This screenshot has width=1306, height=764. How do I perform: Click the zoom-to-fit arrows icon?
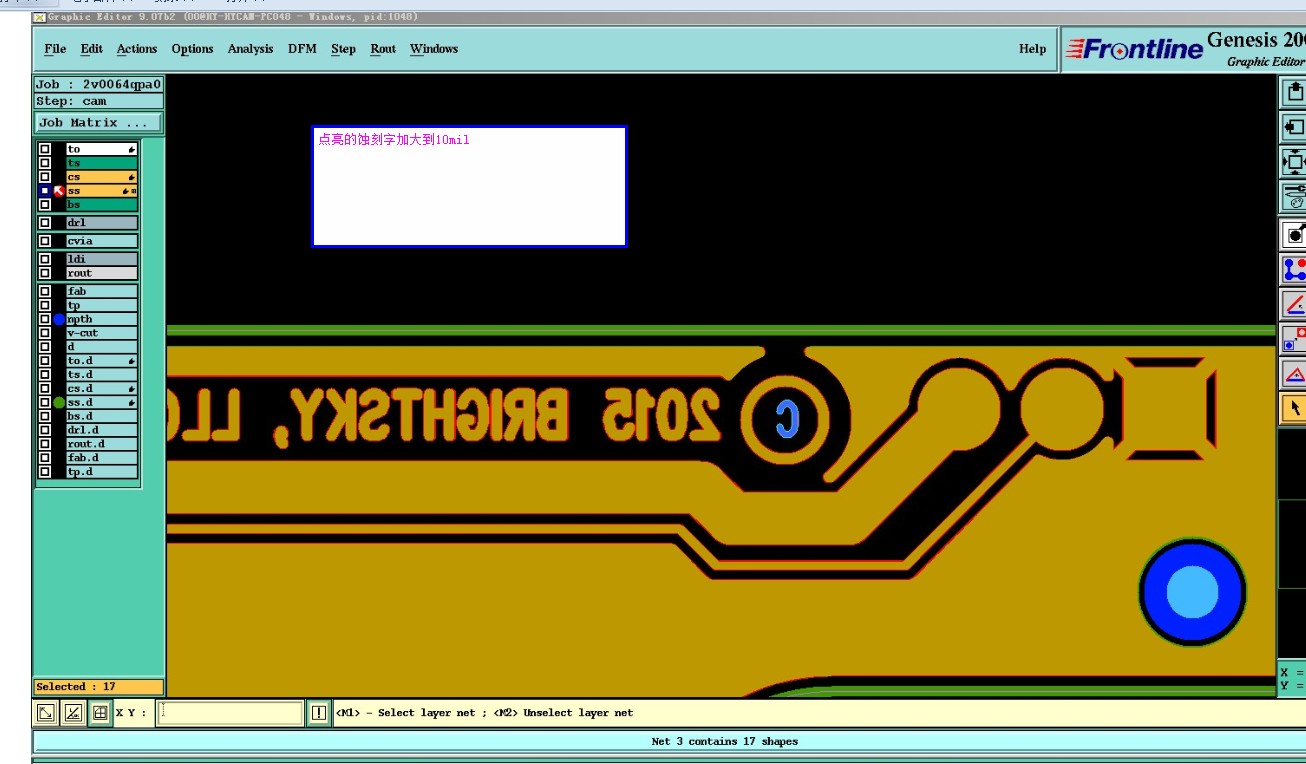tap(1294, 161)
